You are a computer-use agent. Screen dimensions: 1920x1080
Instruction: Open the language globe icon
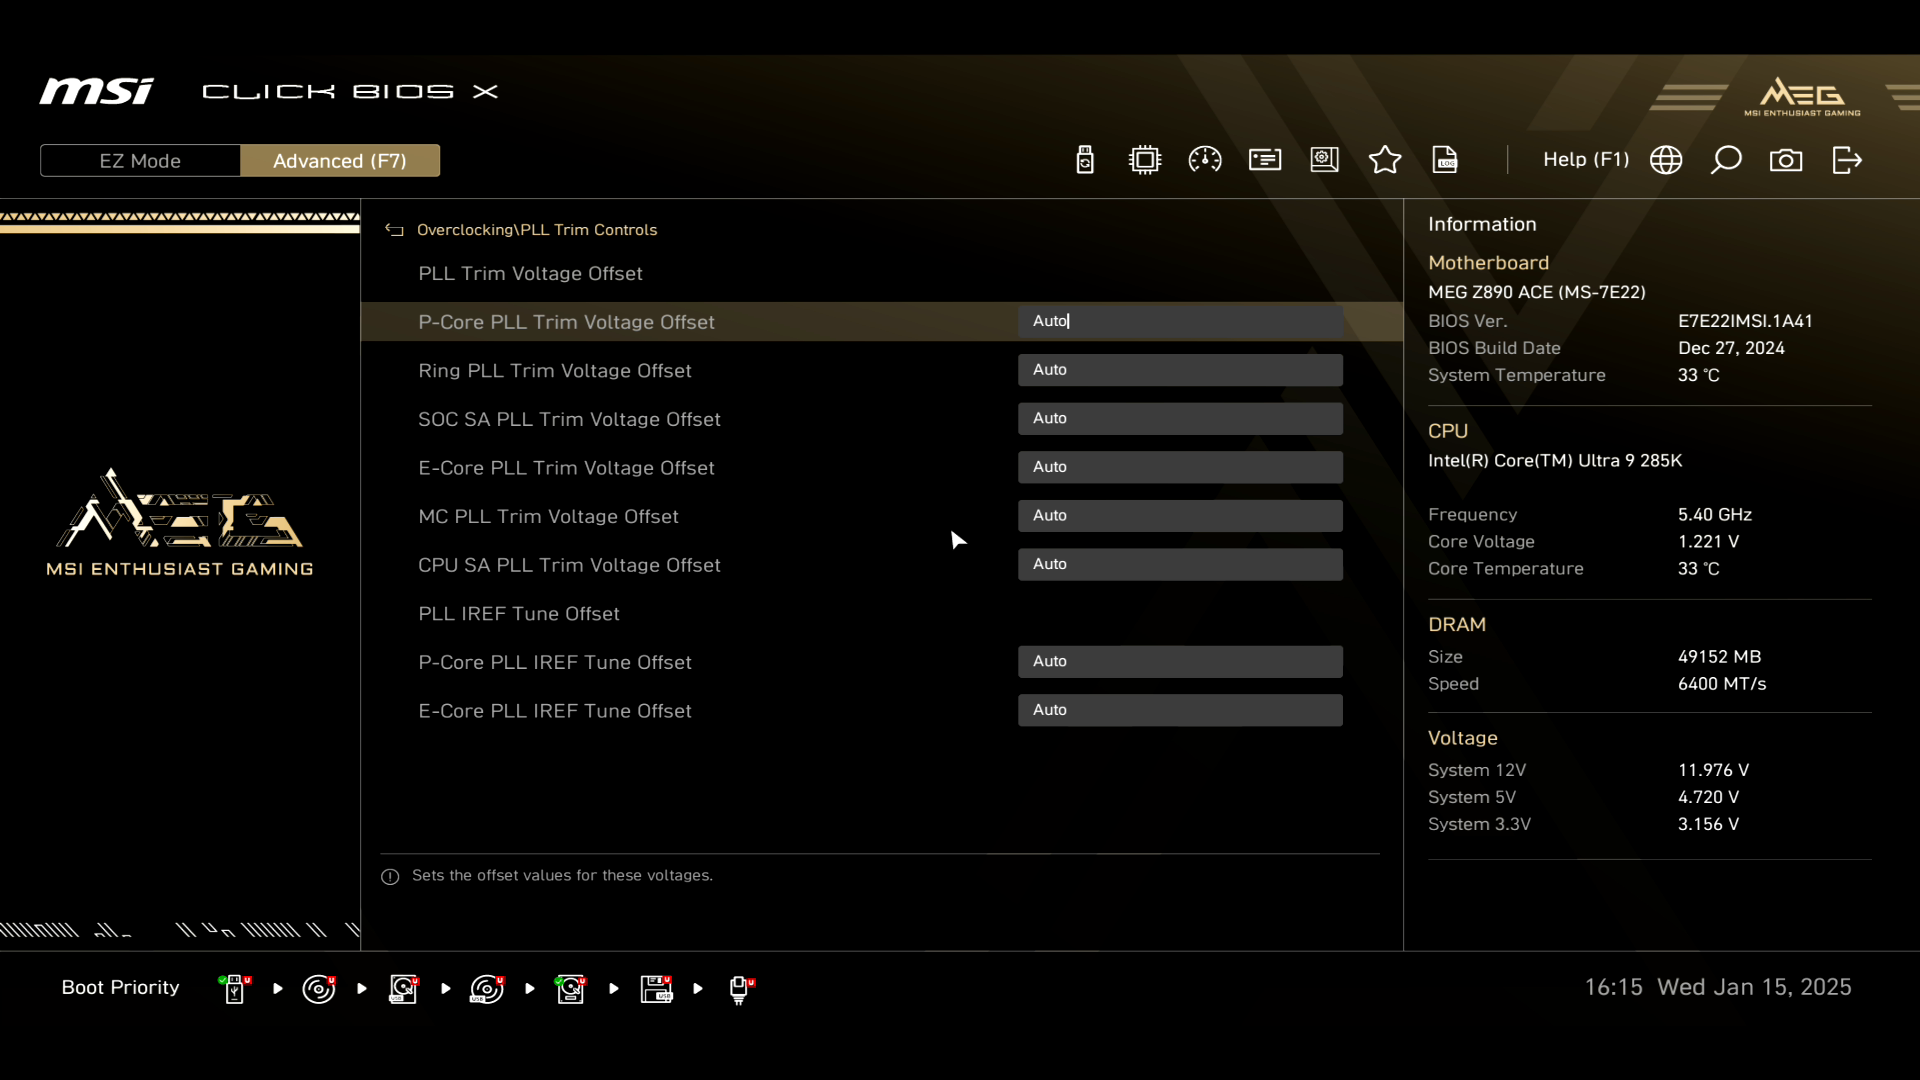[1666, 160]
